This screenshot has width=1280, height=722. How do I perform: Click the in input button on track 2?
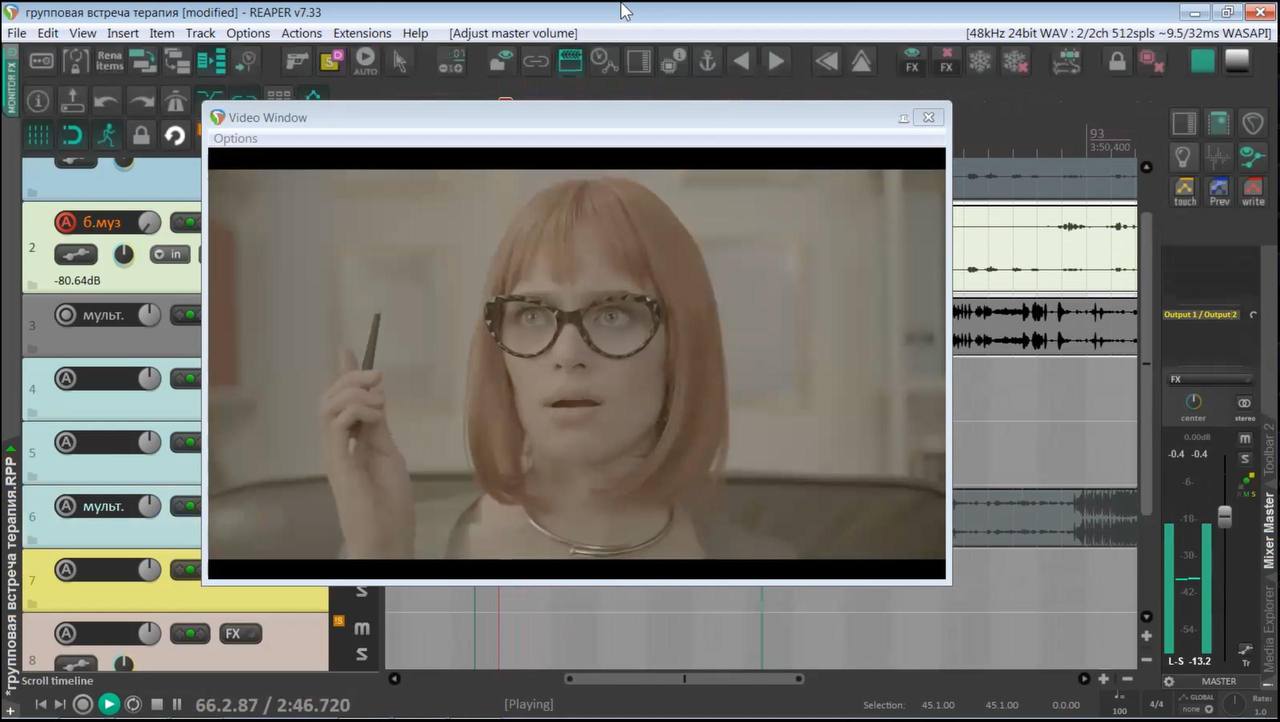(x=170, y=254)
